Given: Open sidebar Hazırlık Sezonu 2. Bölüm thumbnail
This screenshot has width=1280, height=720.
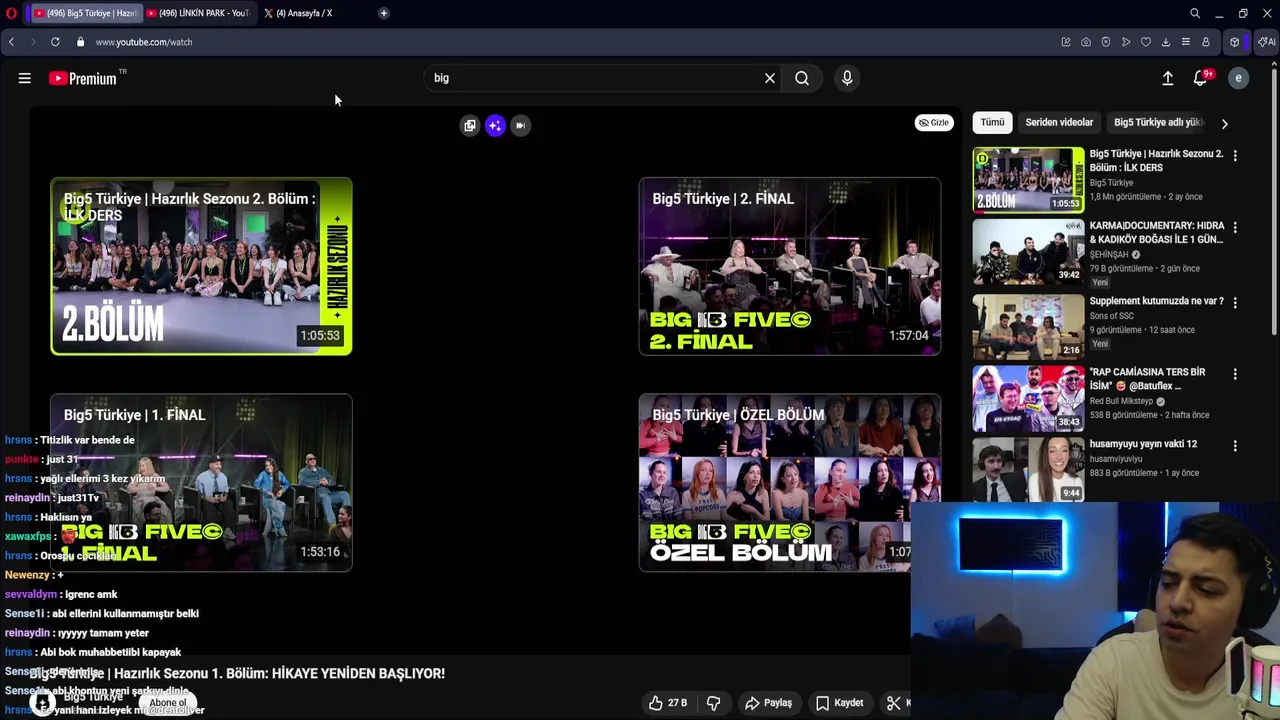Looking at the screenshot, I should [1028, 180].
